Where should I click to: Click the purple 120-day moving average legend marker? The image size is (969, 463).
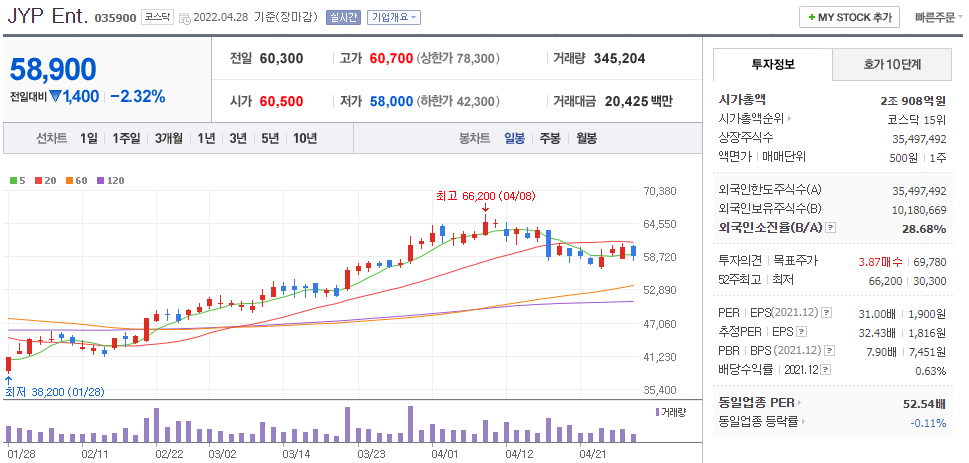point(101,181)
